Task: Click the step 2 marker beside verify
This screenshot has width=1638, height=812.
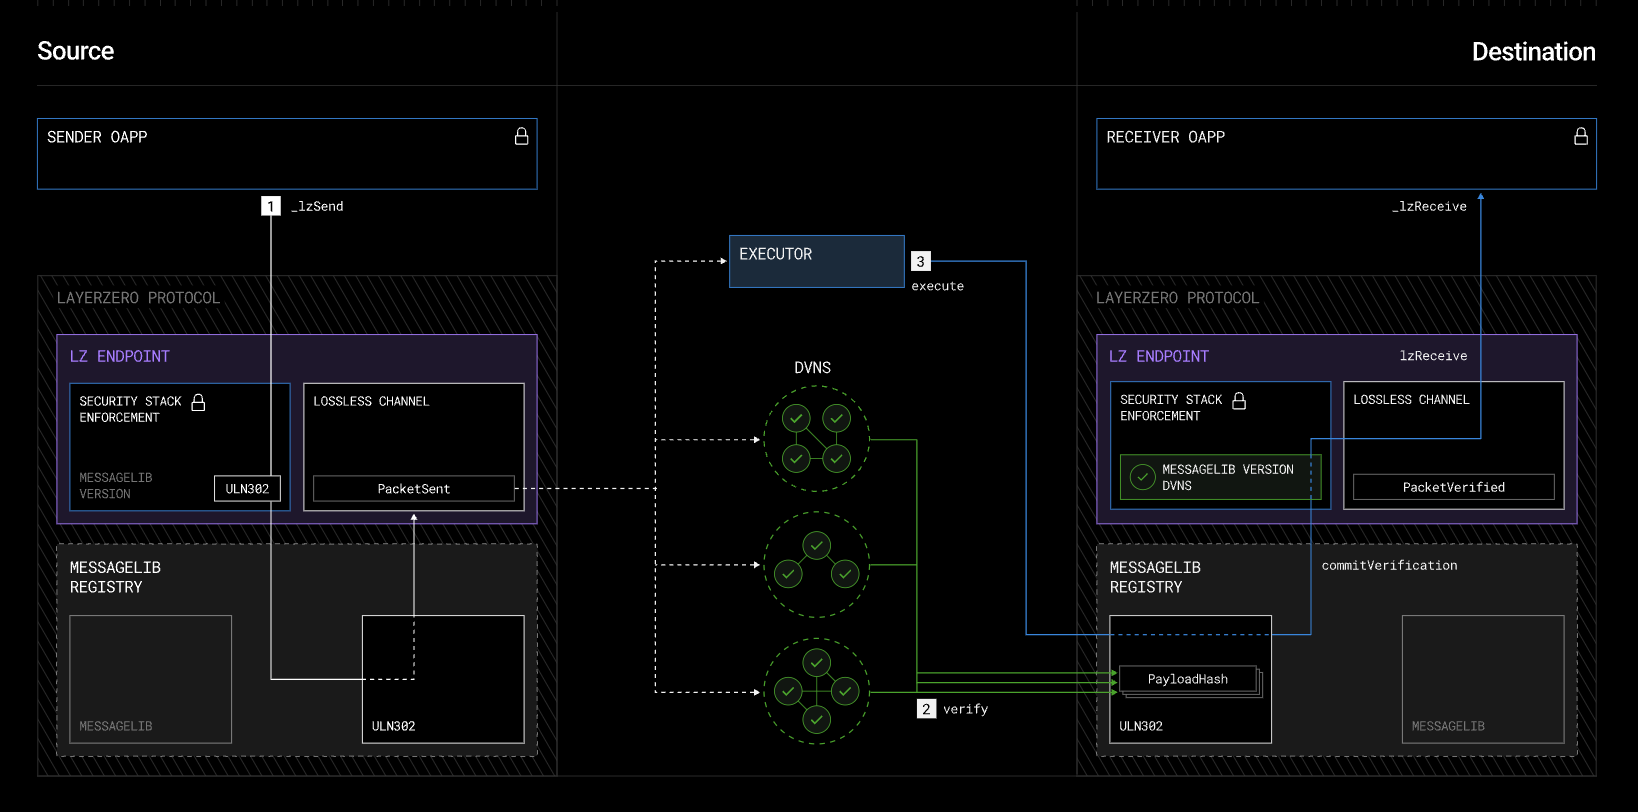Action: point(927,709)
